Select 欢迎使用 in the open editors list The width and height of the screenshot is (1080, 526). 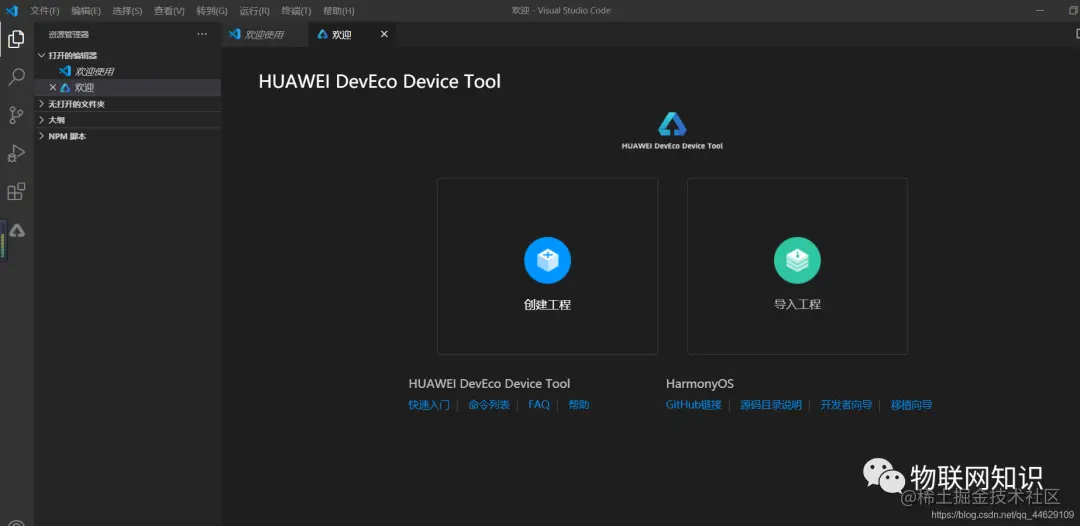click(x=127, y=71)
